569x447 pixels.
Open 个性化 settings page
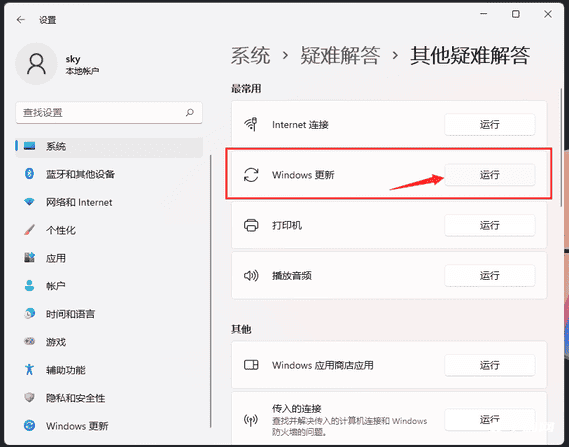(109, 230)
